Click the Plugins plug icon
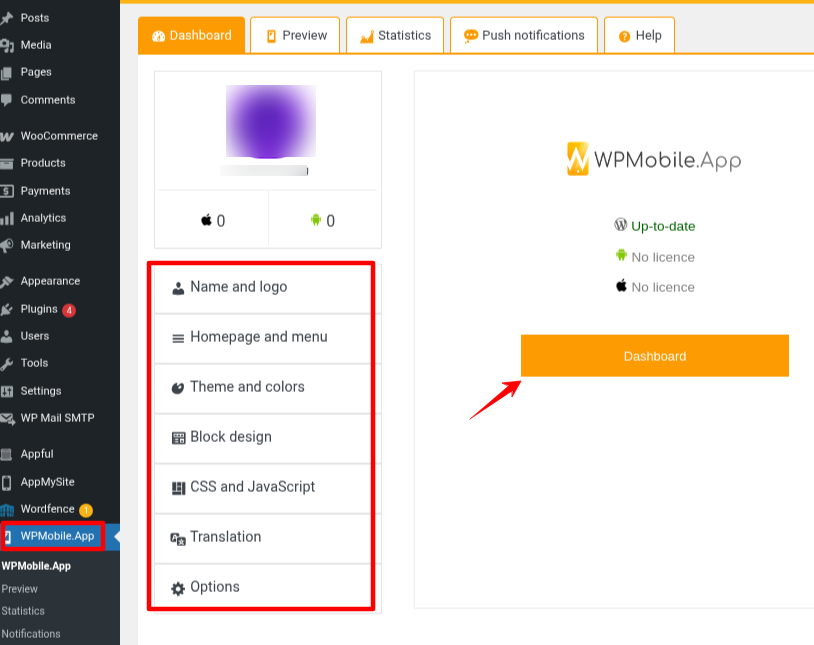Viewport: 814px width, 645px height. 7,310
